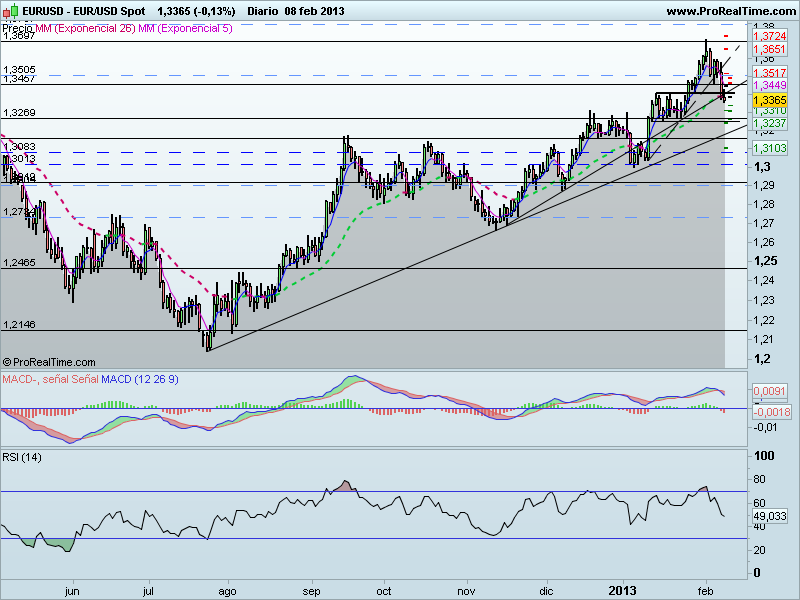Click the 1,2465 horizontal level label
Viewport: 800px width, 600px height.
click(x=19, y=263)
